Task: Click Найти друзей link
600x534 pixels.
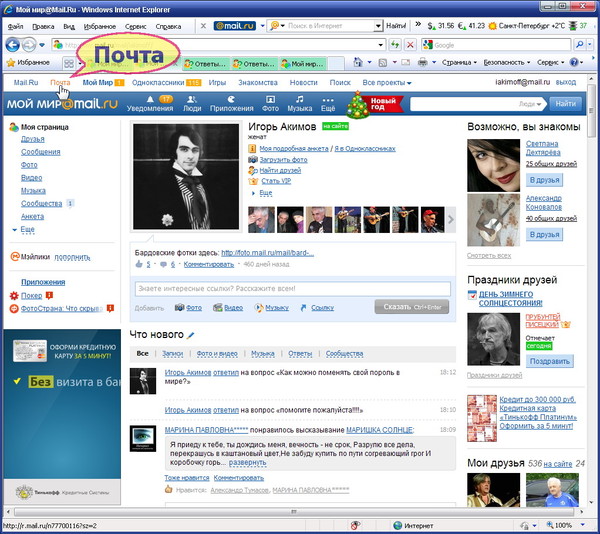Action: [x=280, y=170]
